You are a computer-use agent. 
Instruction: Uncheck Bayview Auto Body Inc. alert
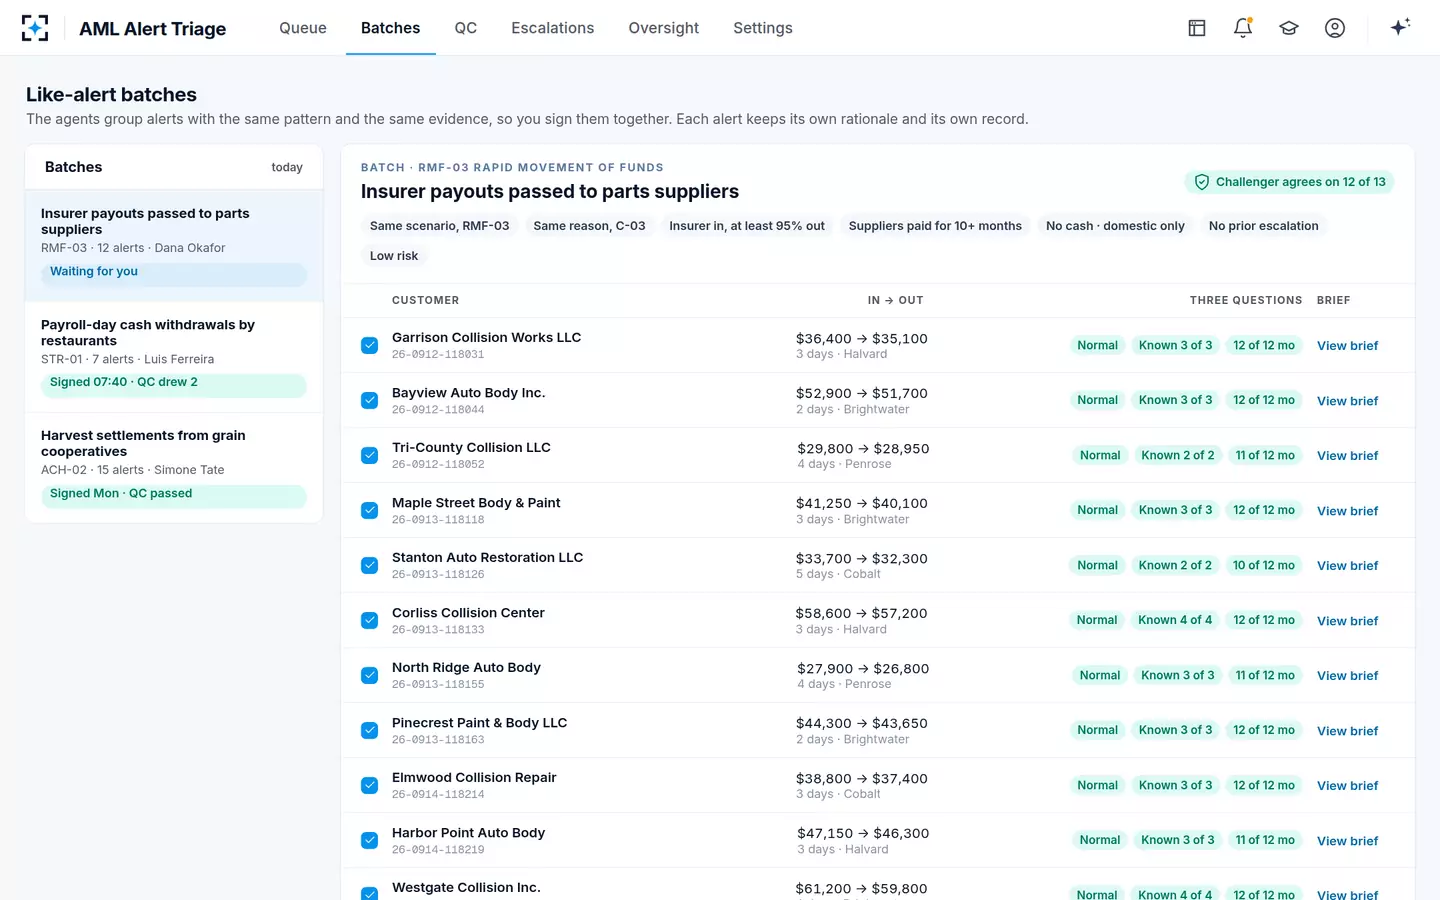tap(370, 400)
